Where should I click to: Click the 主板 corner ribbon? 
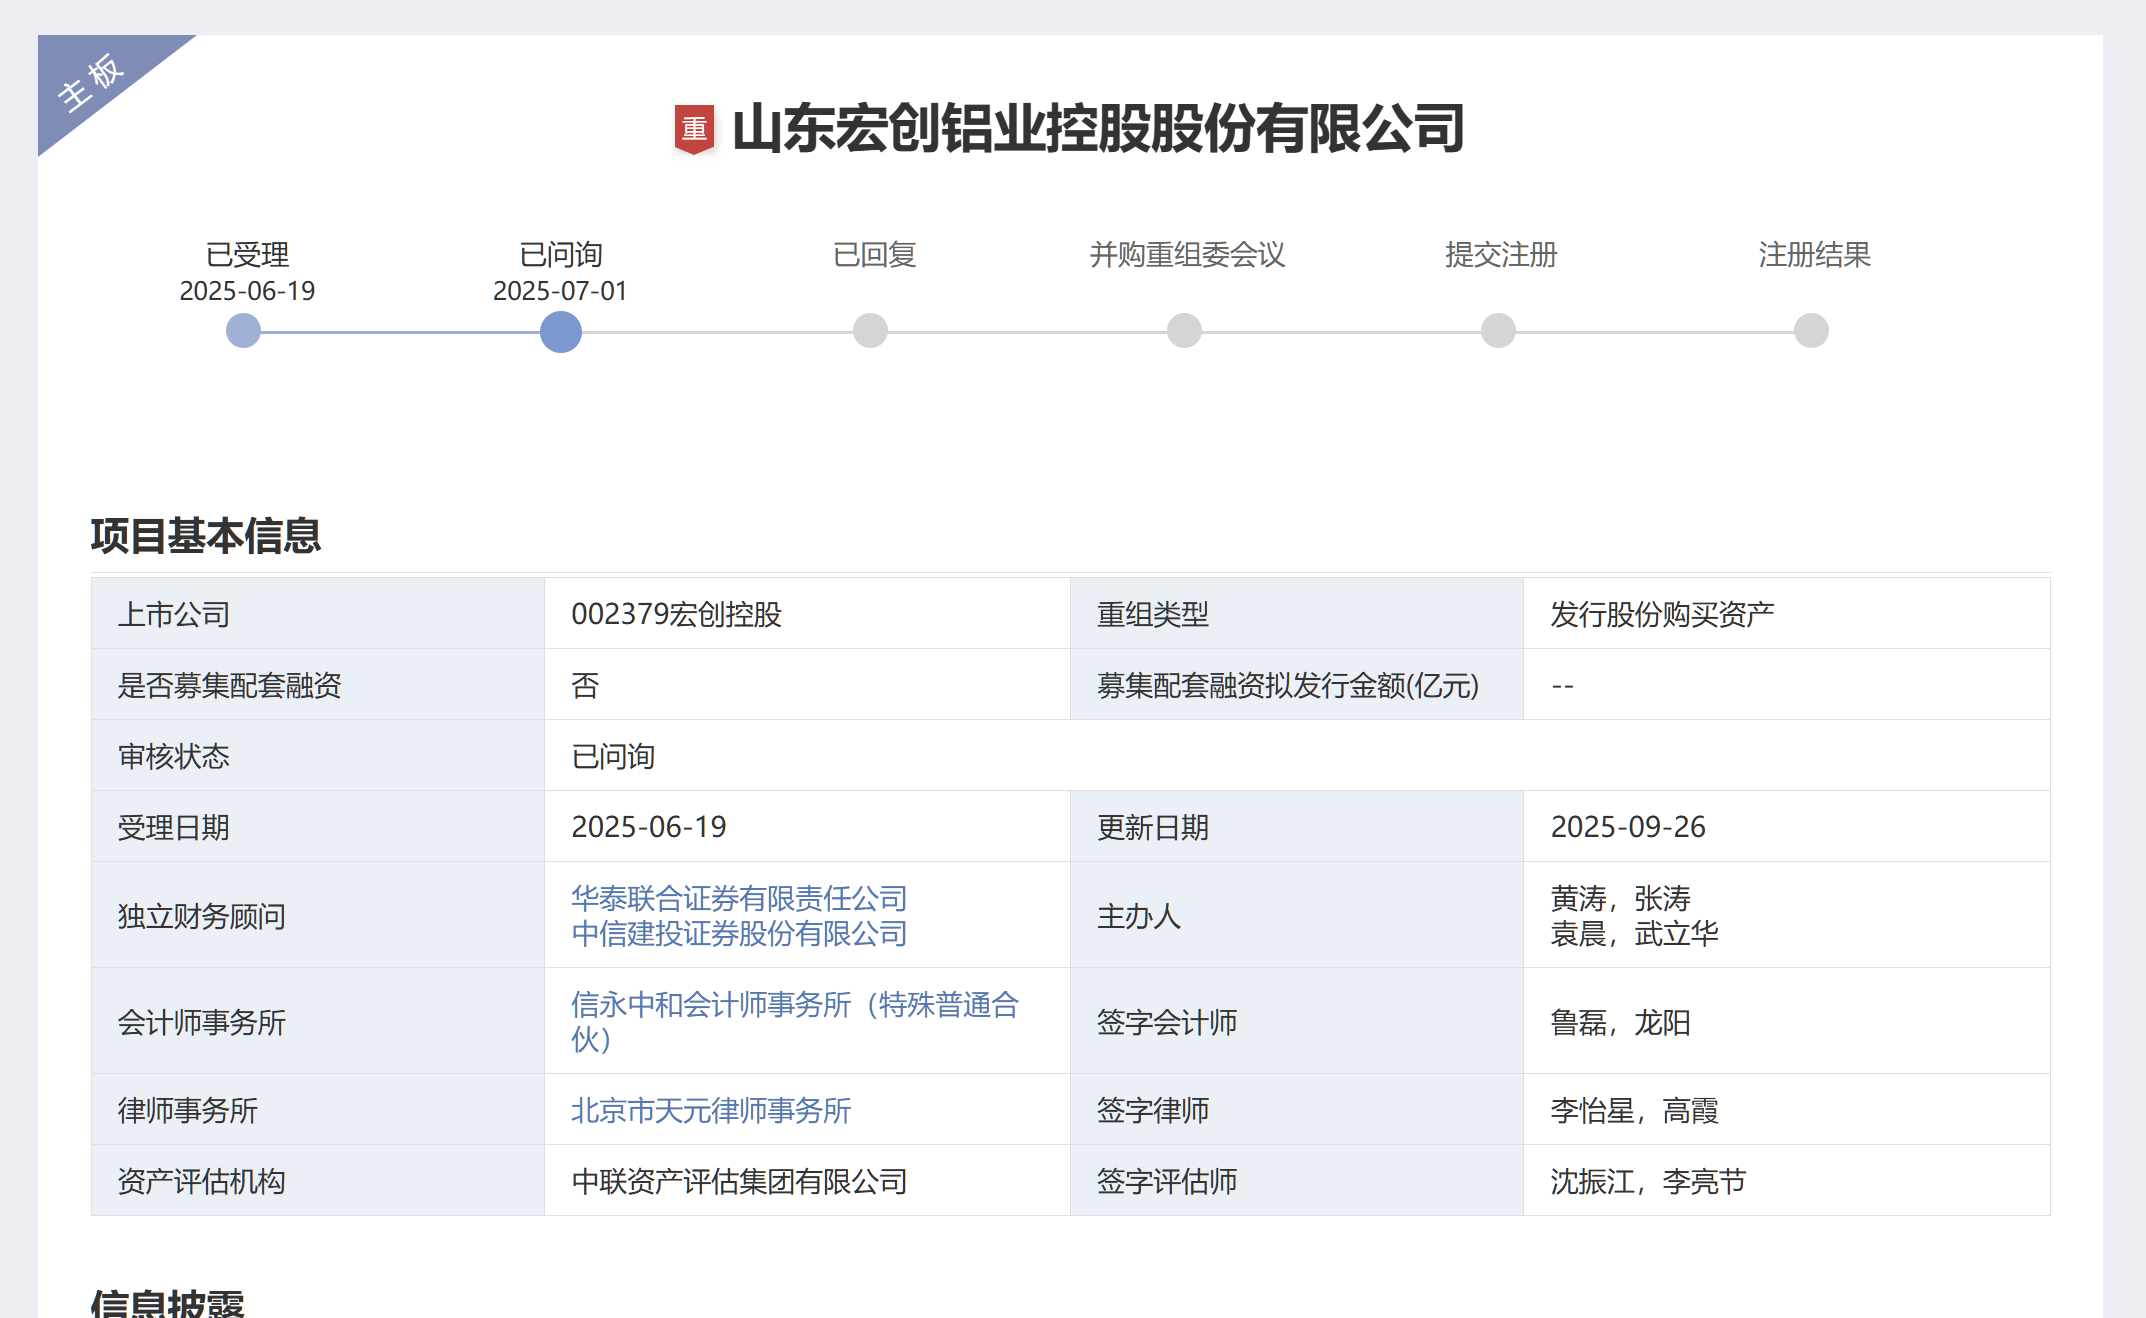point(92,82)
